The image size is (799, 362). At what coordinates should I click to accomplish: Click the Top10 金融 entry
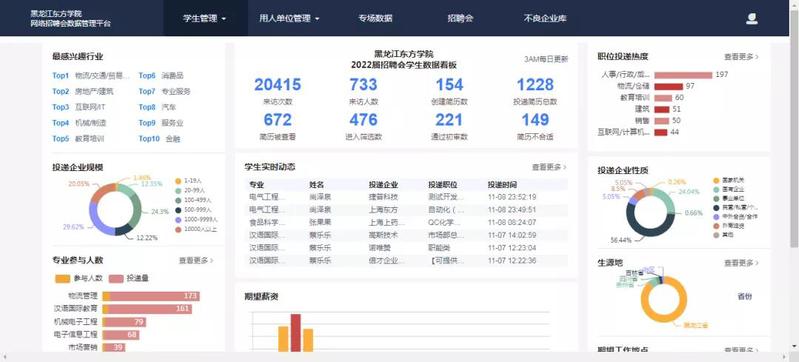159,139
